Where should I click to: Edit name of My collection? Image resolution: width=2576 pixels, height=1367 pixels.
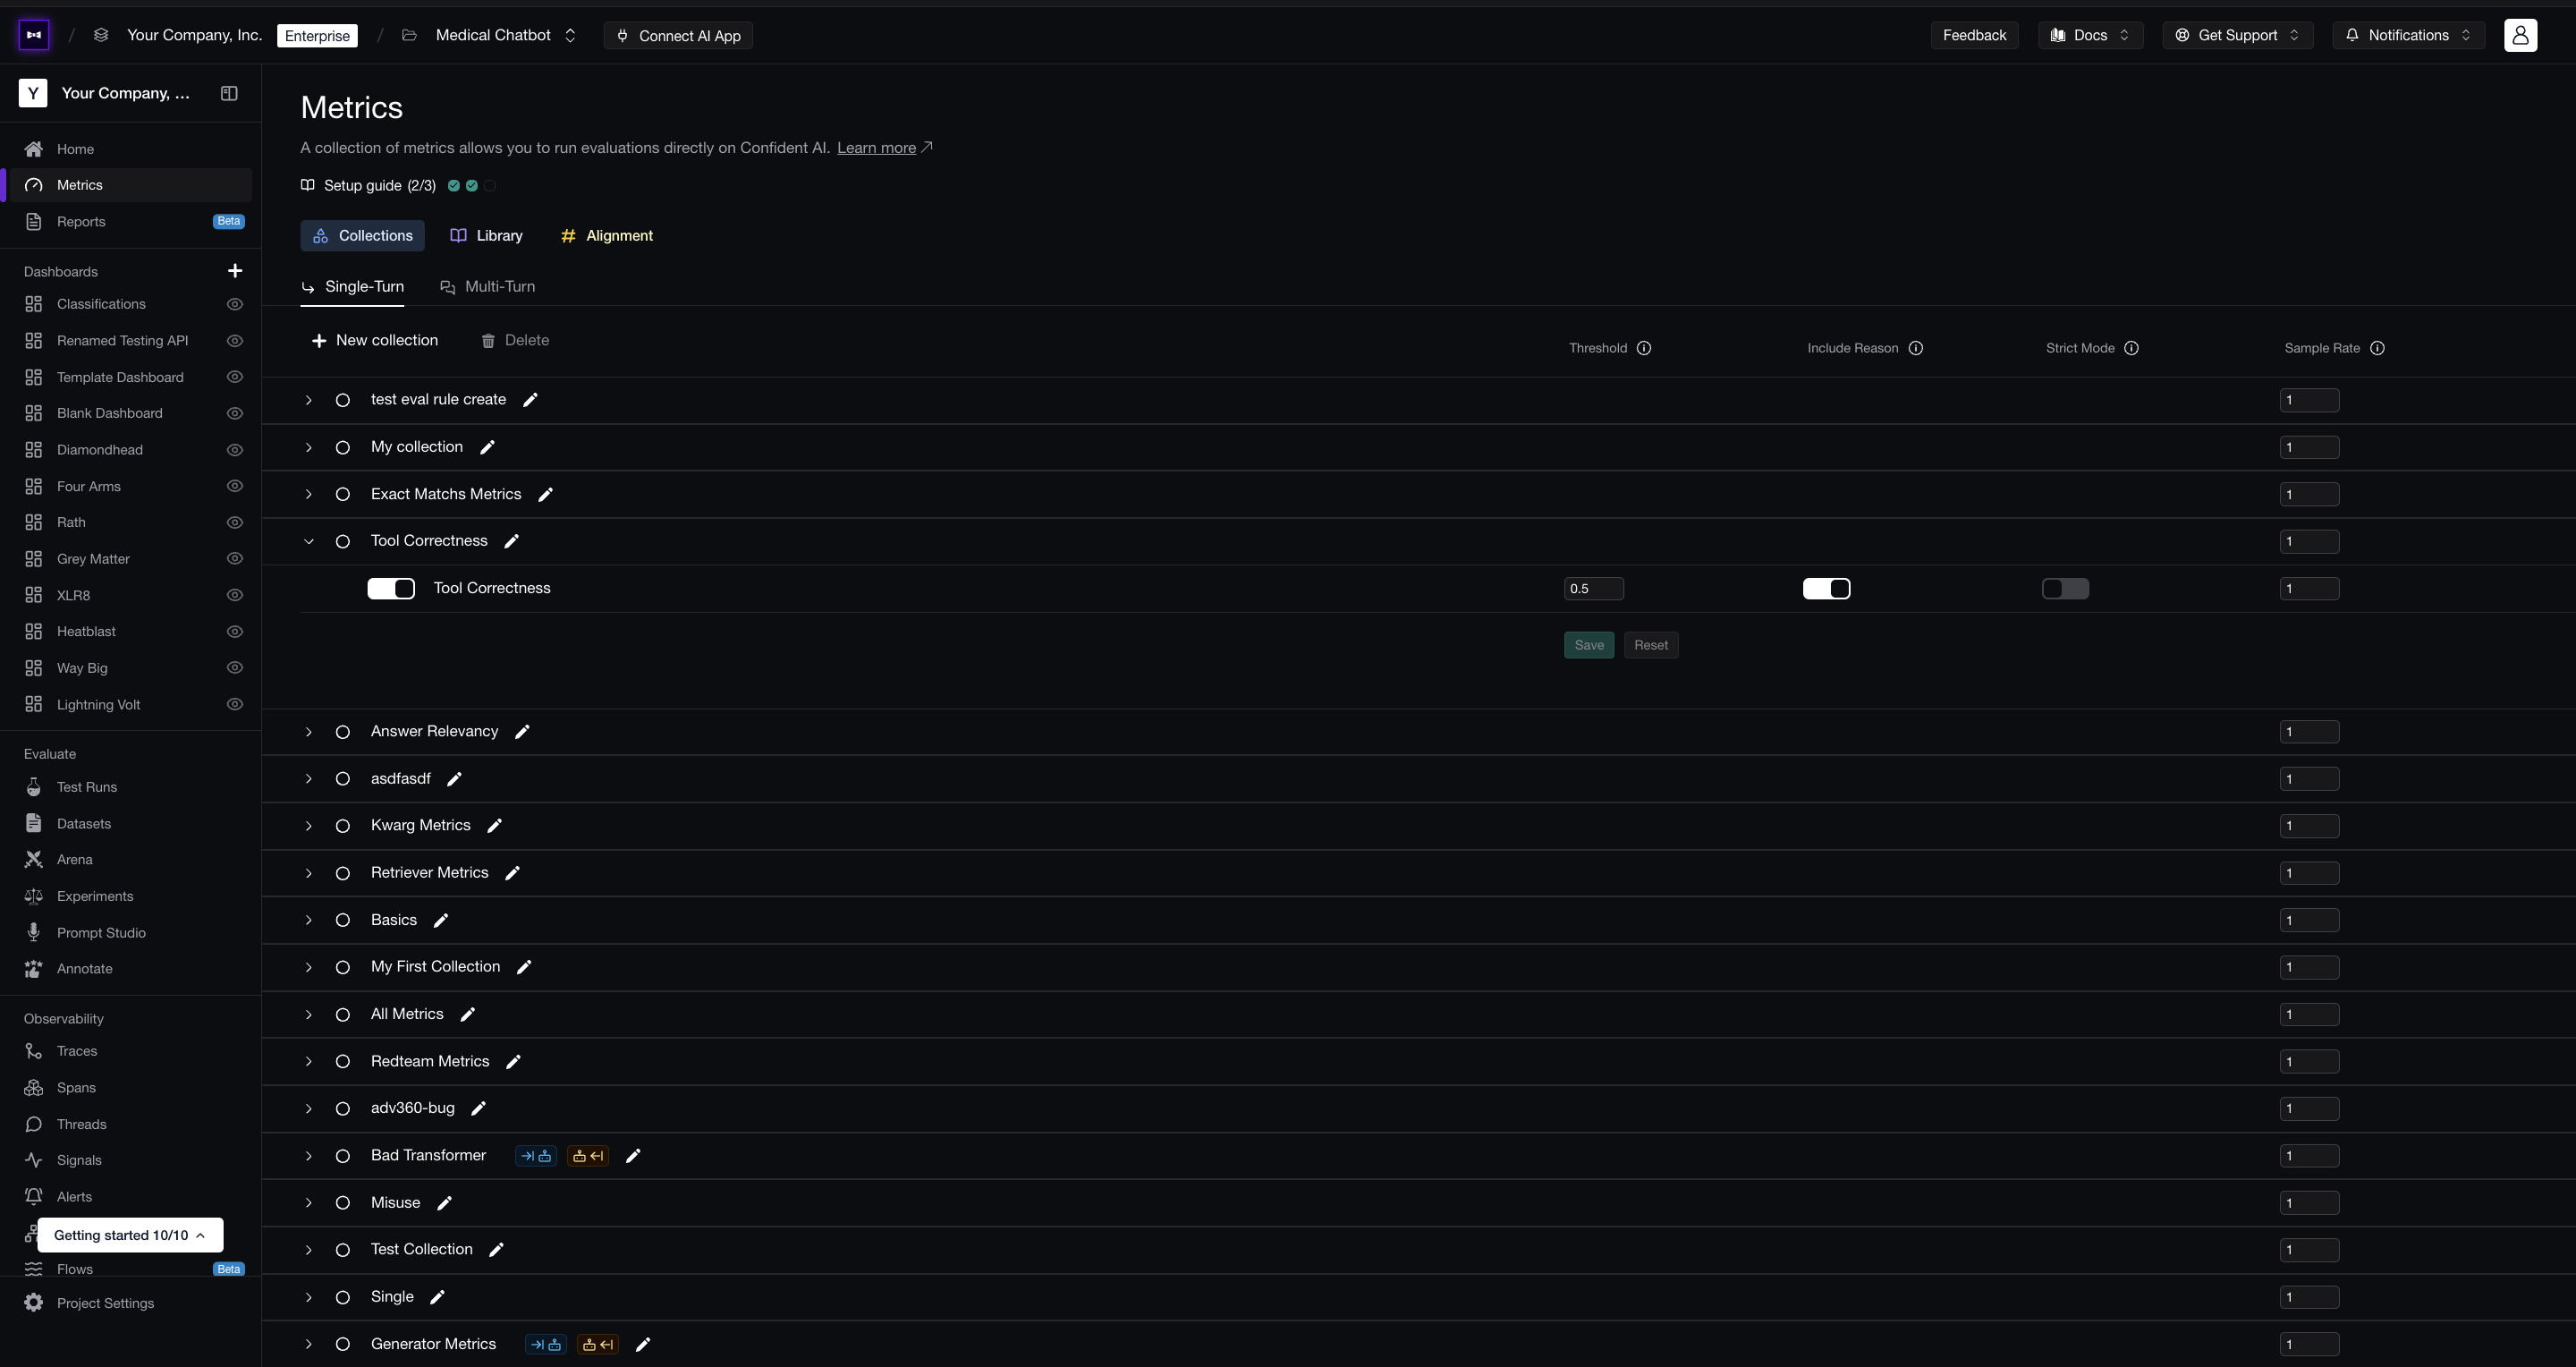click(488, 447)
